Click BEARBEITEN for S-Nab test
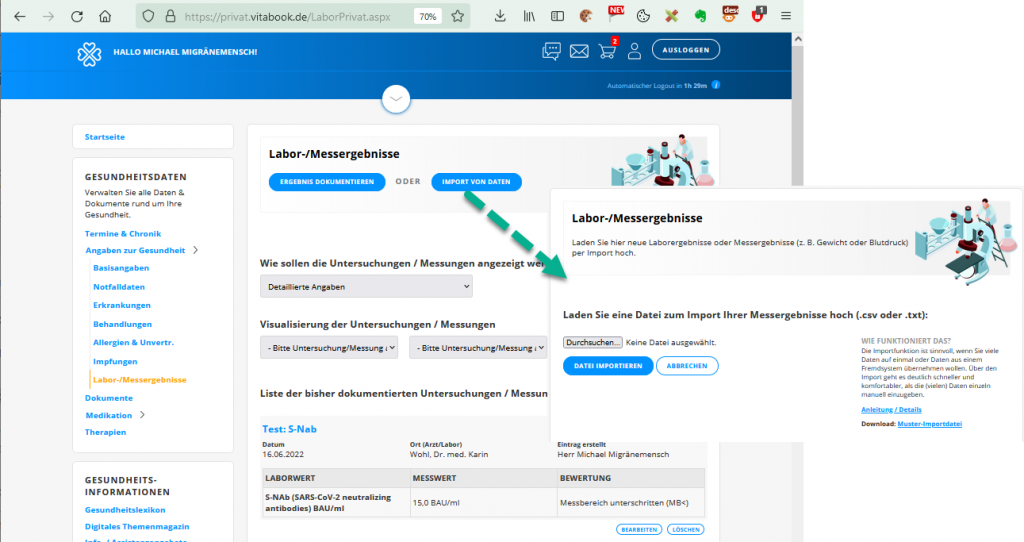 (639, 530)
